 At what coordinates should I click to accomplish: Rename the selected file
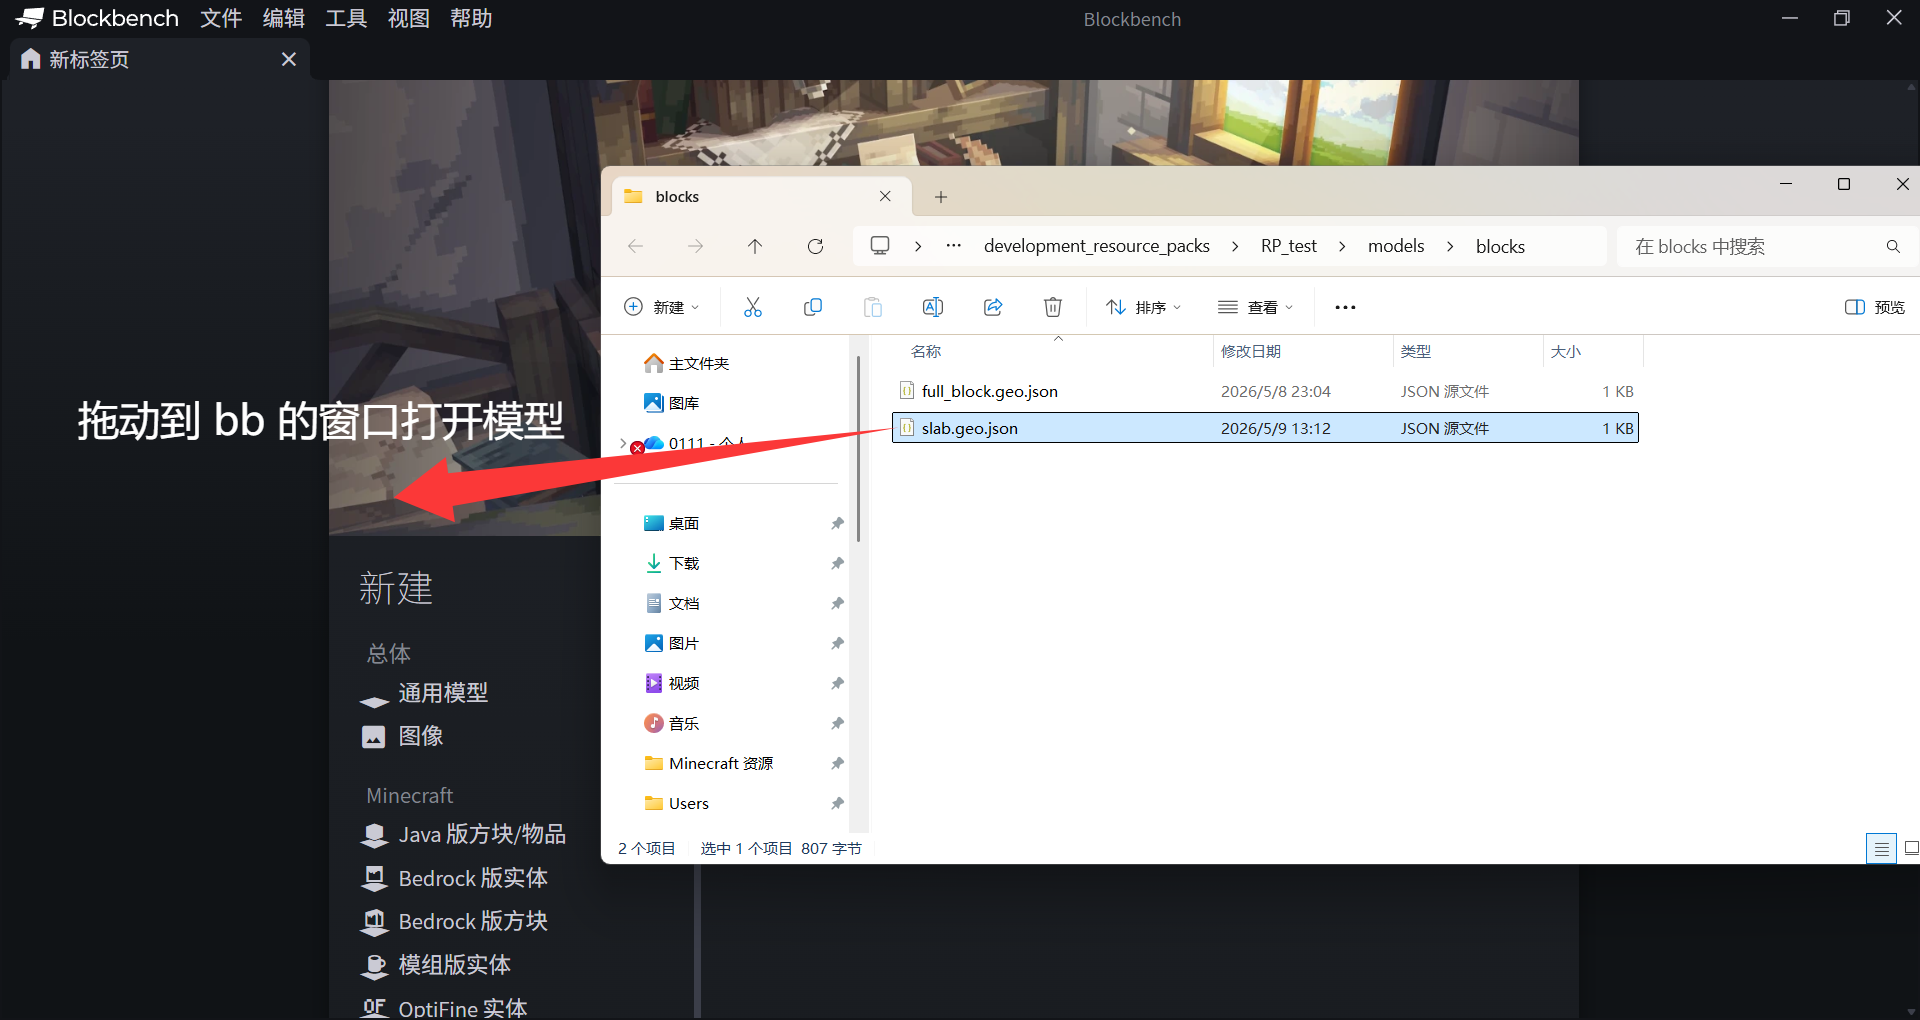[x=933, y=307]
